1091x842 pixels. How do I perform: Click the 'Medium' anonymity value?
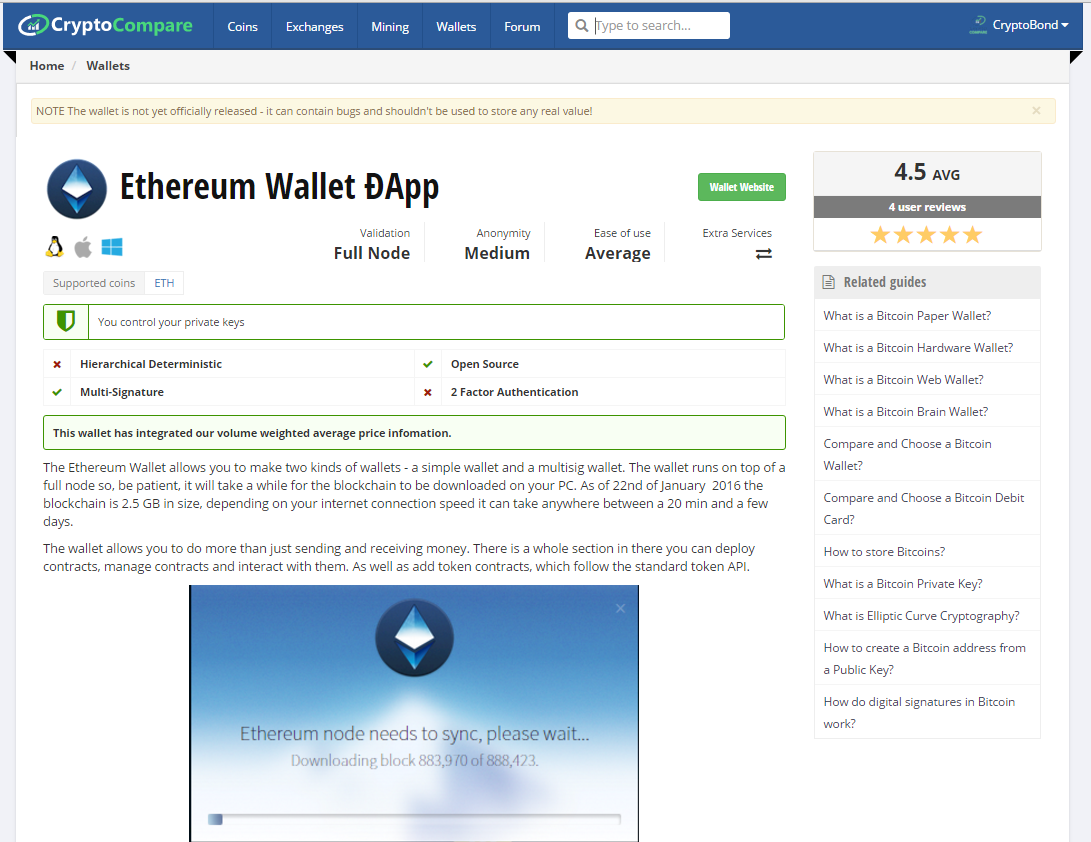pyautogui.click(x=497, y=253)
